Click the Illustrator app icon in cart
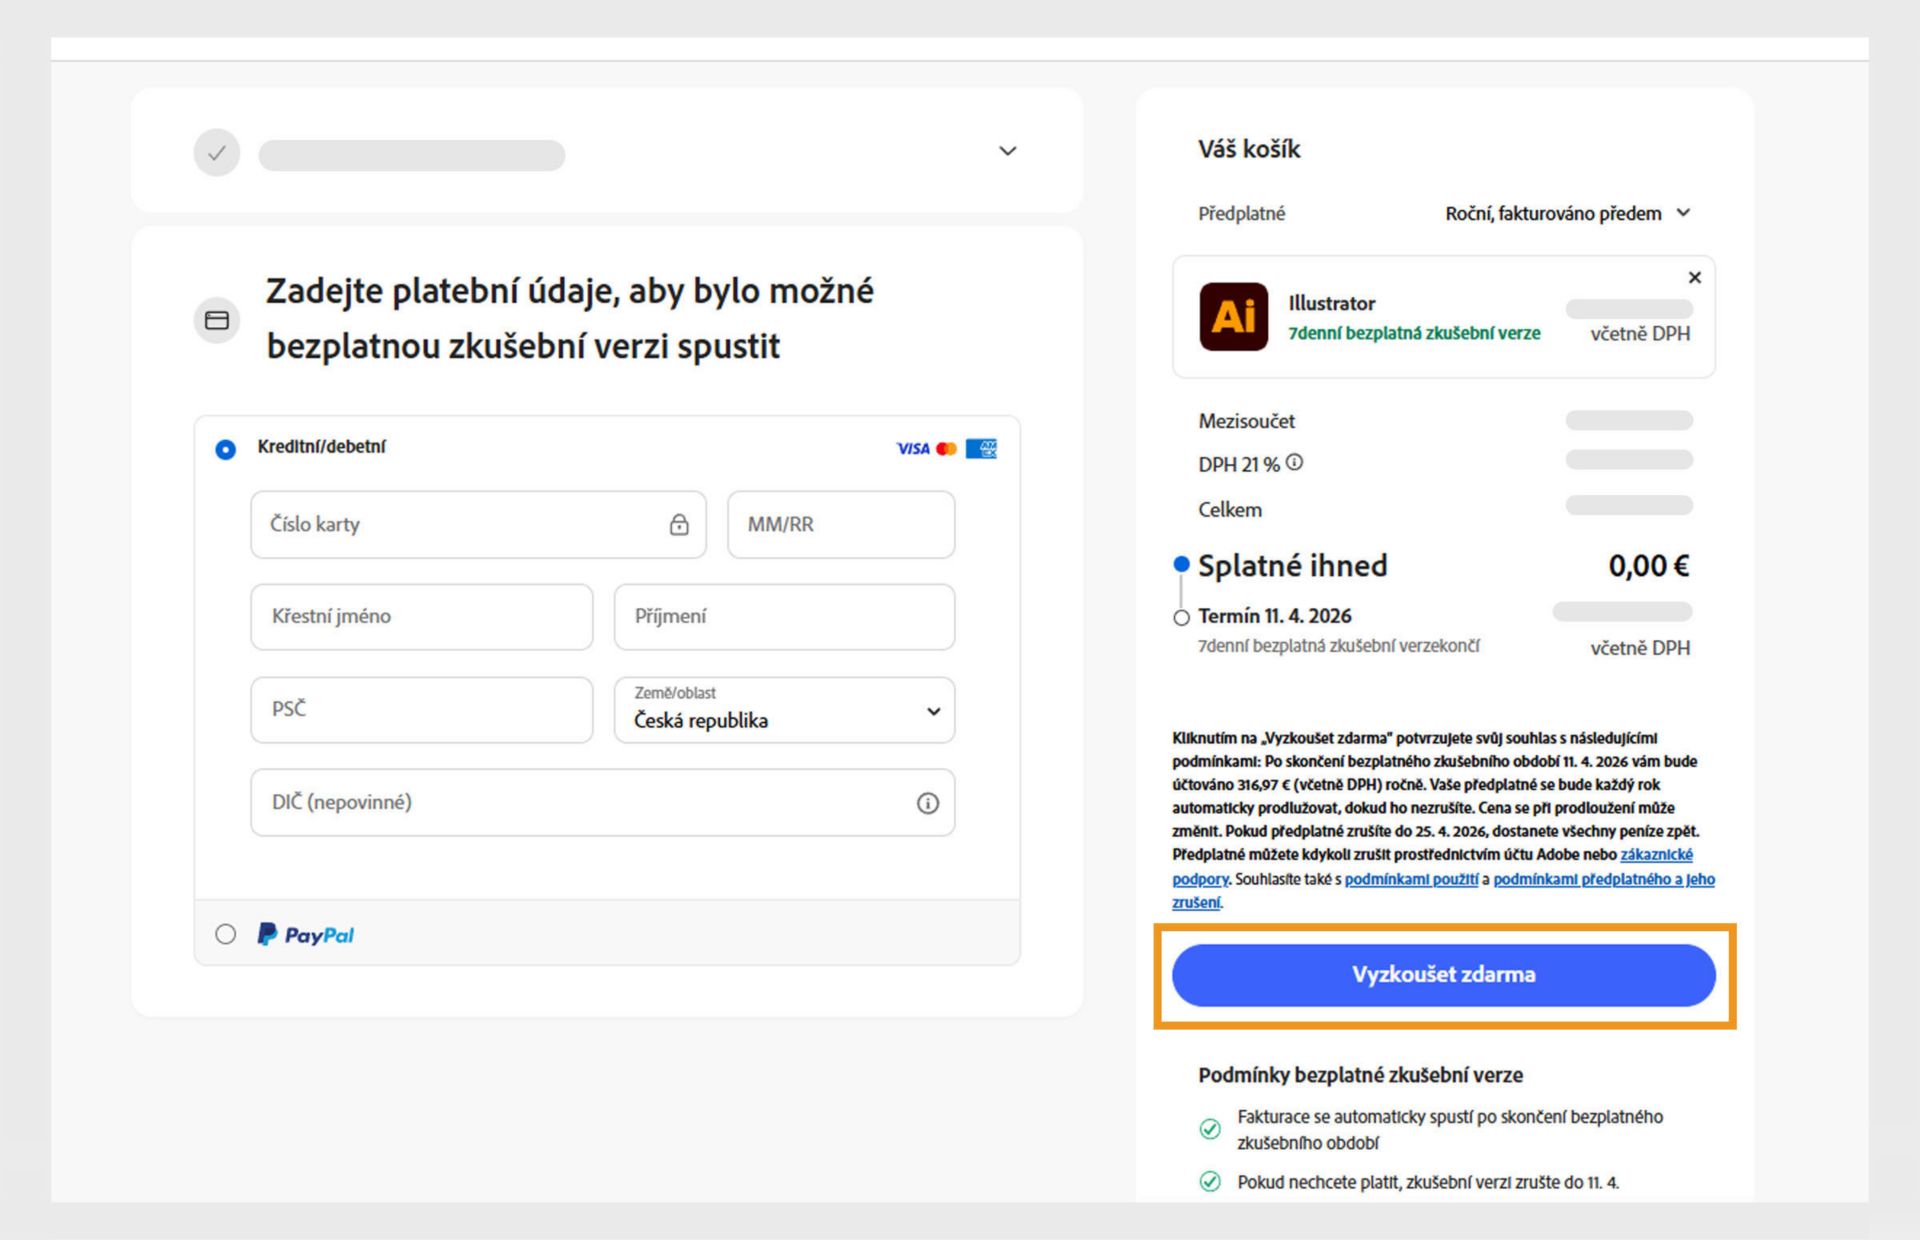This screenshot has width=1920, height=1240. point(1234,318)
